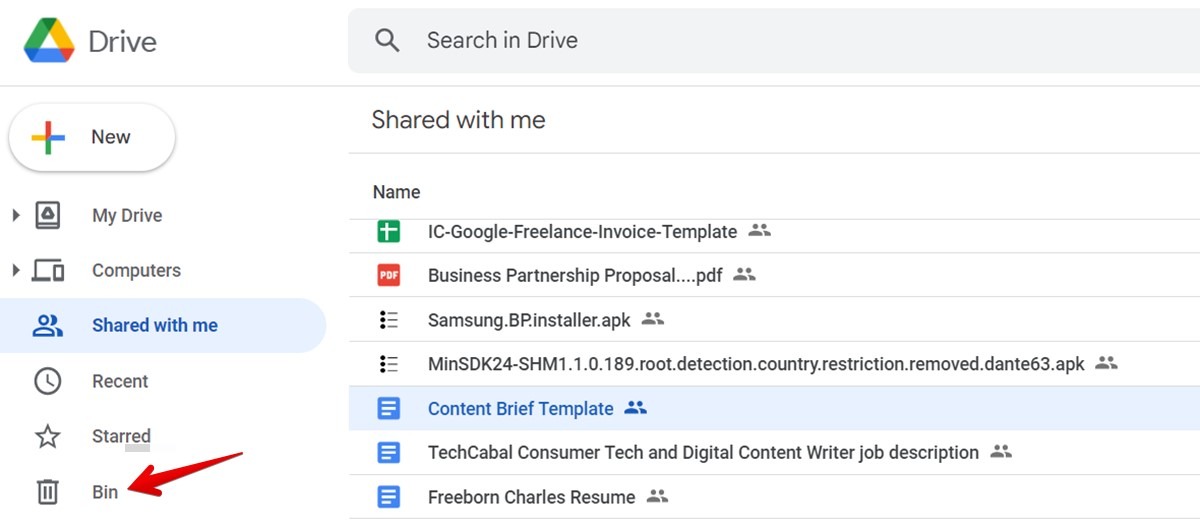Focus the Search in Drive field
1200x527 pixels.
click(x=774, y=41)
